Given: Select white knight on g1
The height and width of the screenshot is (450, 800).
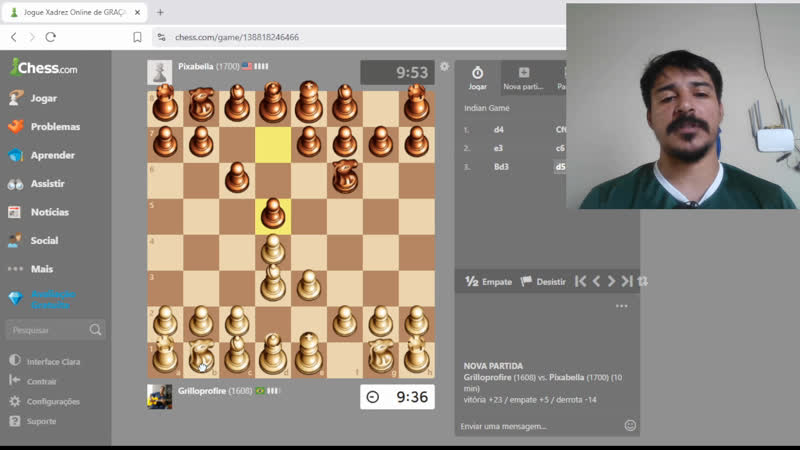Looking at the screenshot, I should point(381,360).
